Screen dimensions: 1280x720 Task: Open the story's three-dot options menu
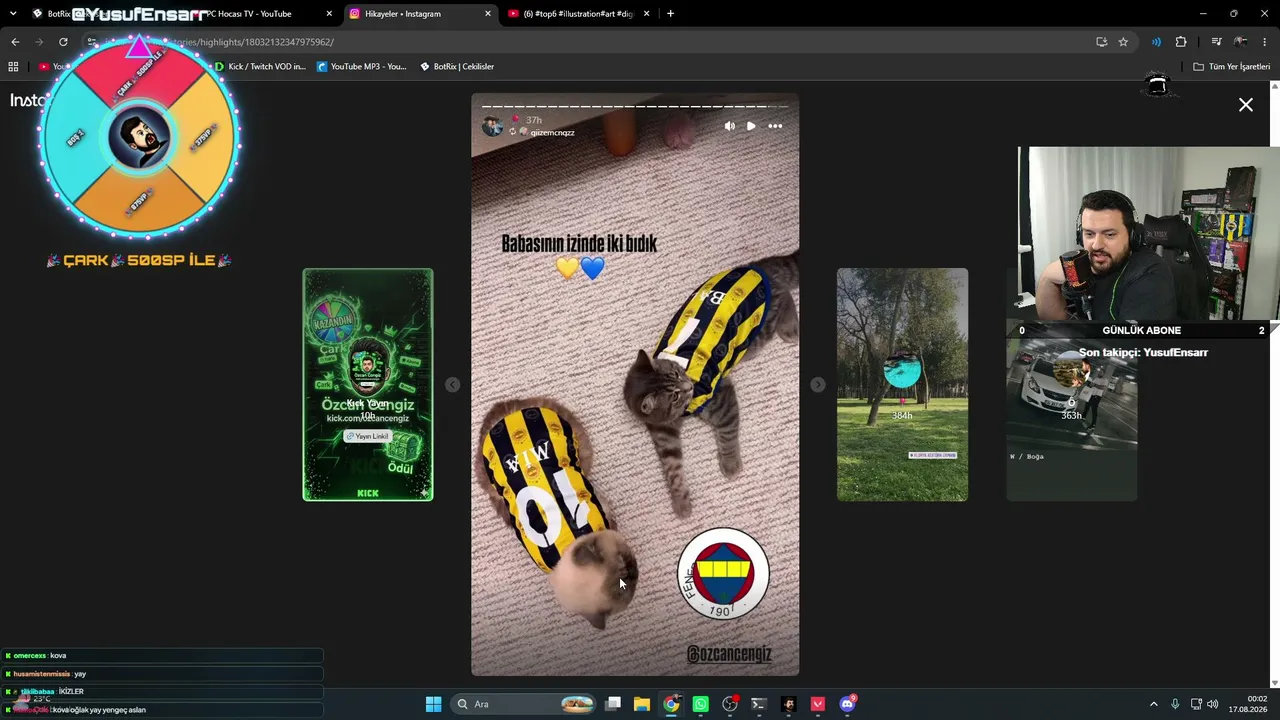[x=775, y=126]
